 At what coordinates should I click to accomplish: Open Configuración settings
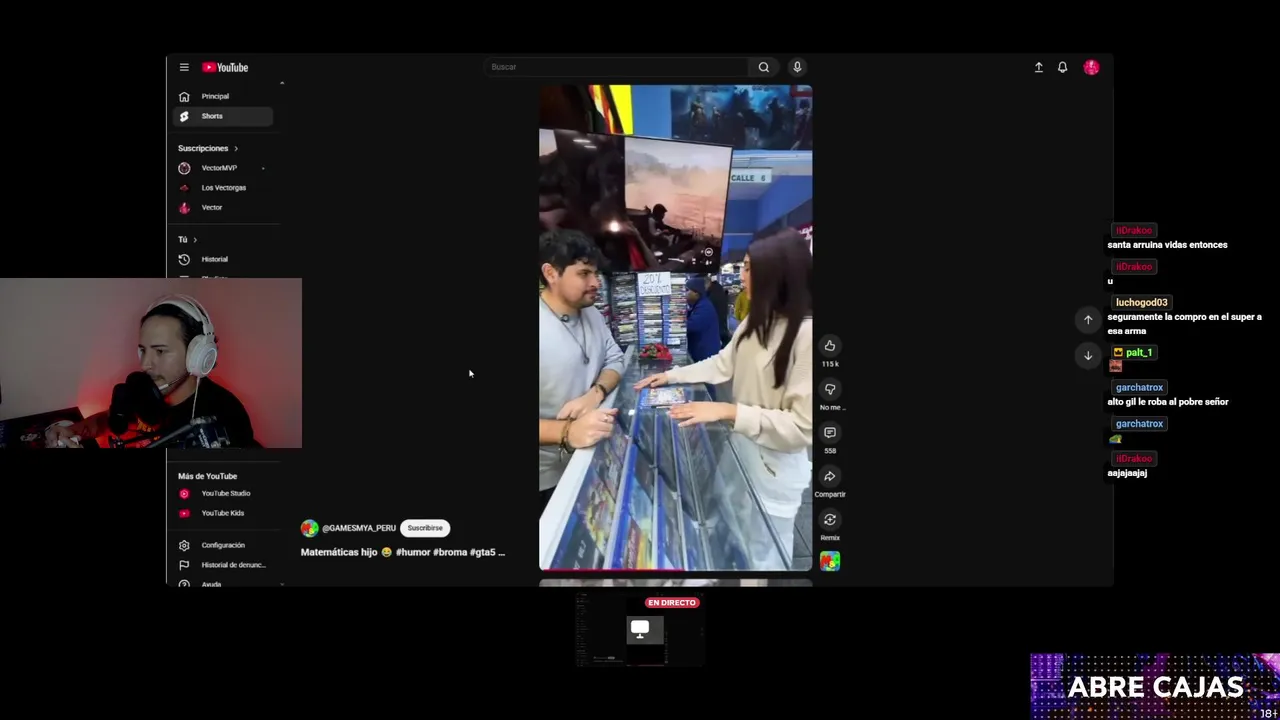pyautogui.click(x=222, y=545)
